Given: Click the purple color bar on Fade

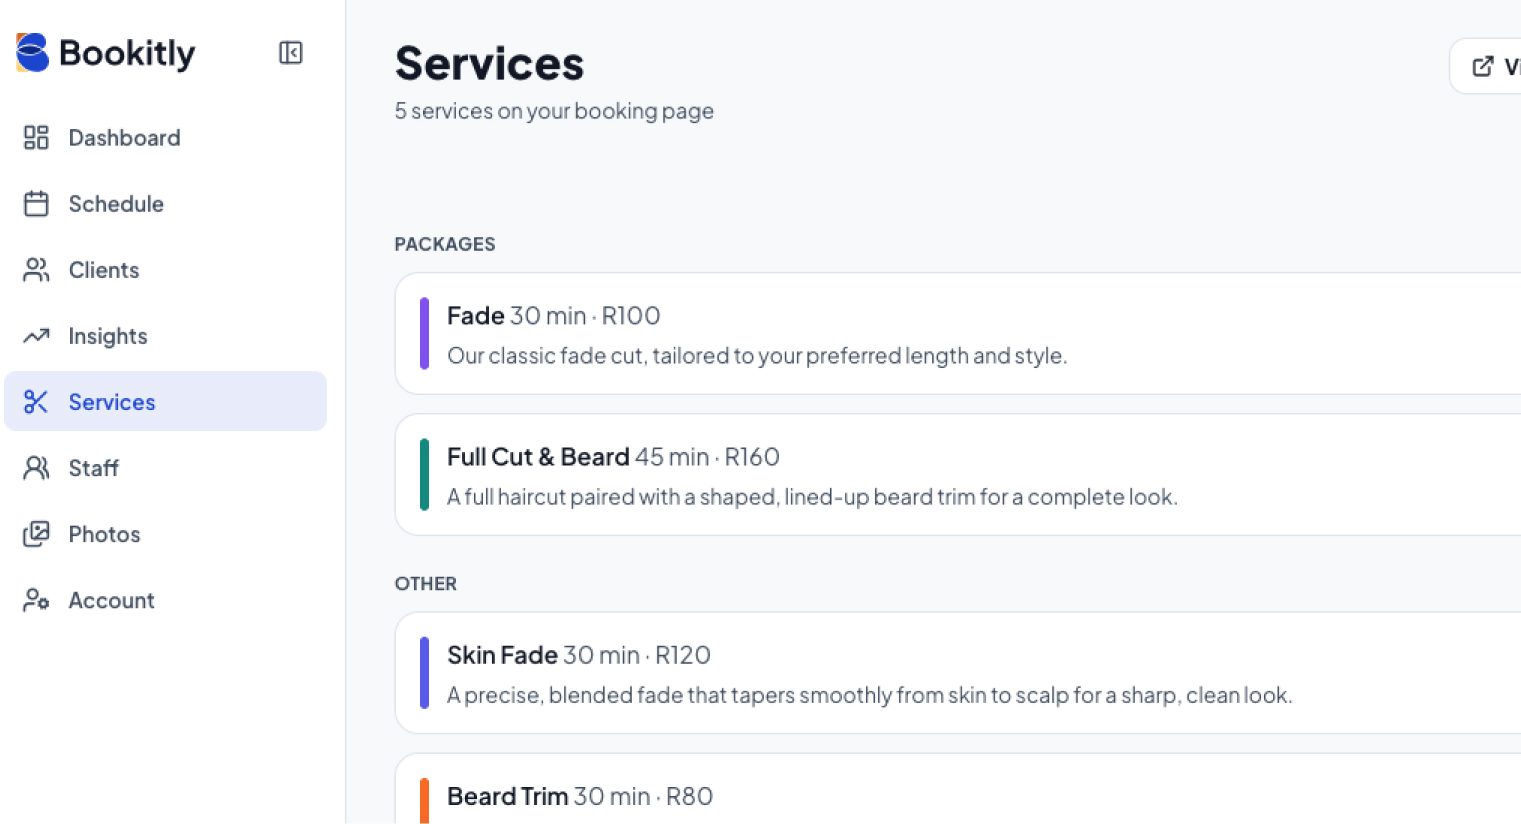Looking at the screenshot, I should click(x=424, y=334).
